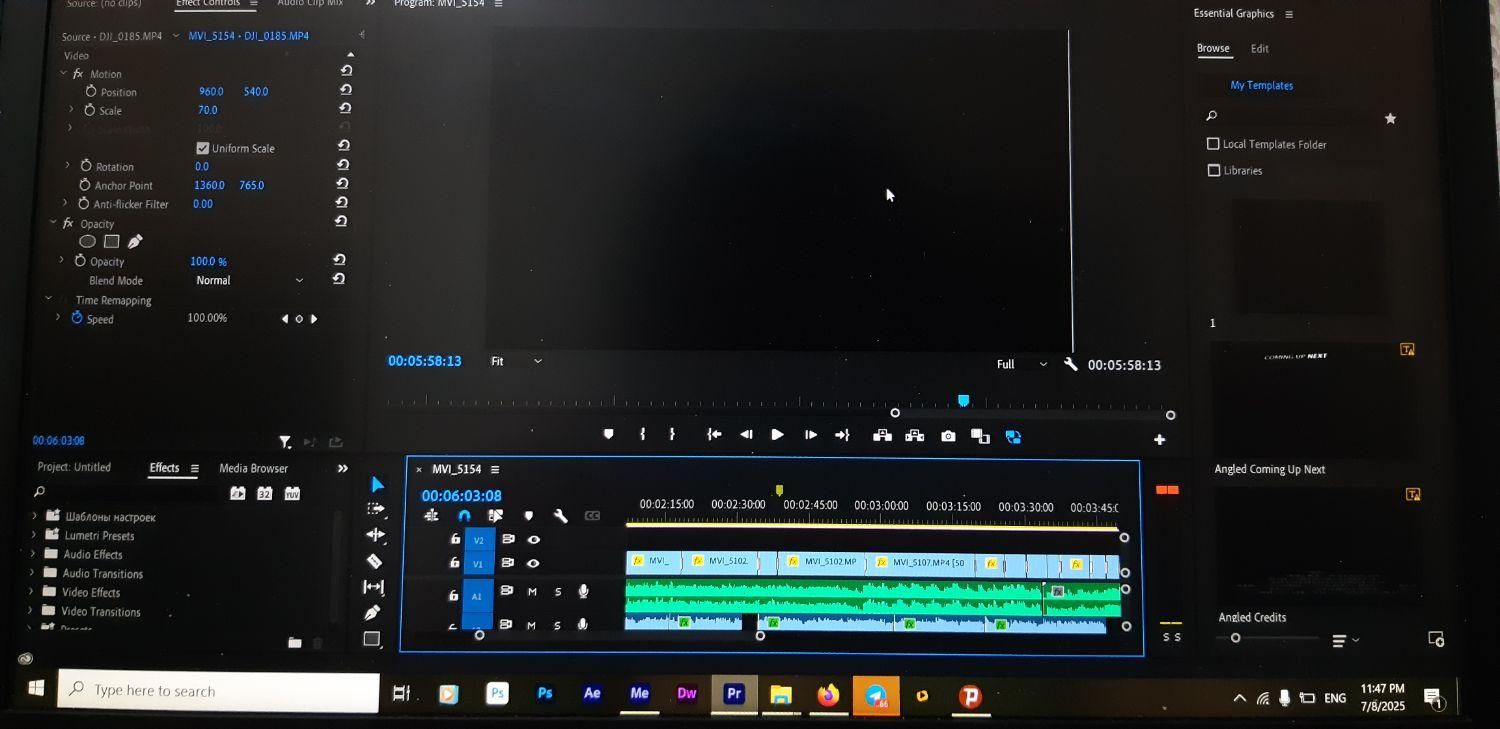Viewport: 1500px width, 729px height.
Task: Switch to the Edit tab
Action: [1260, 48]
